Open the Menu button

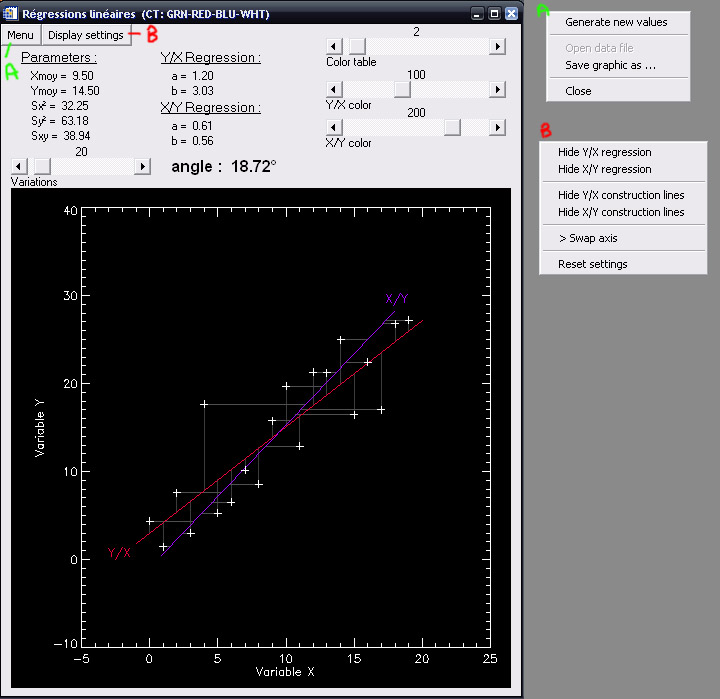[x=20, y=35]
